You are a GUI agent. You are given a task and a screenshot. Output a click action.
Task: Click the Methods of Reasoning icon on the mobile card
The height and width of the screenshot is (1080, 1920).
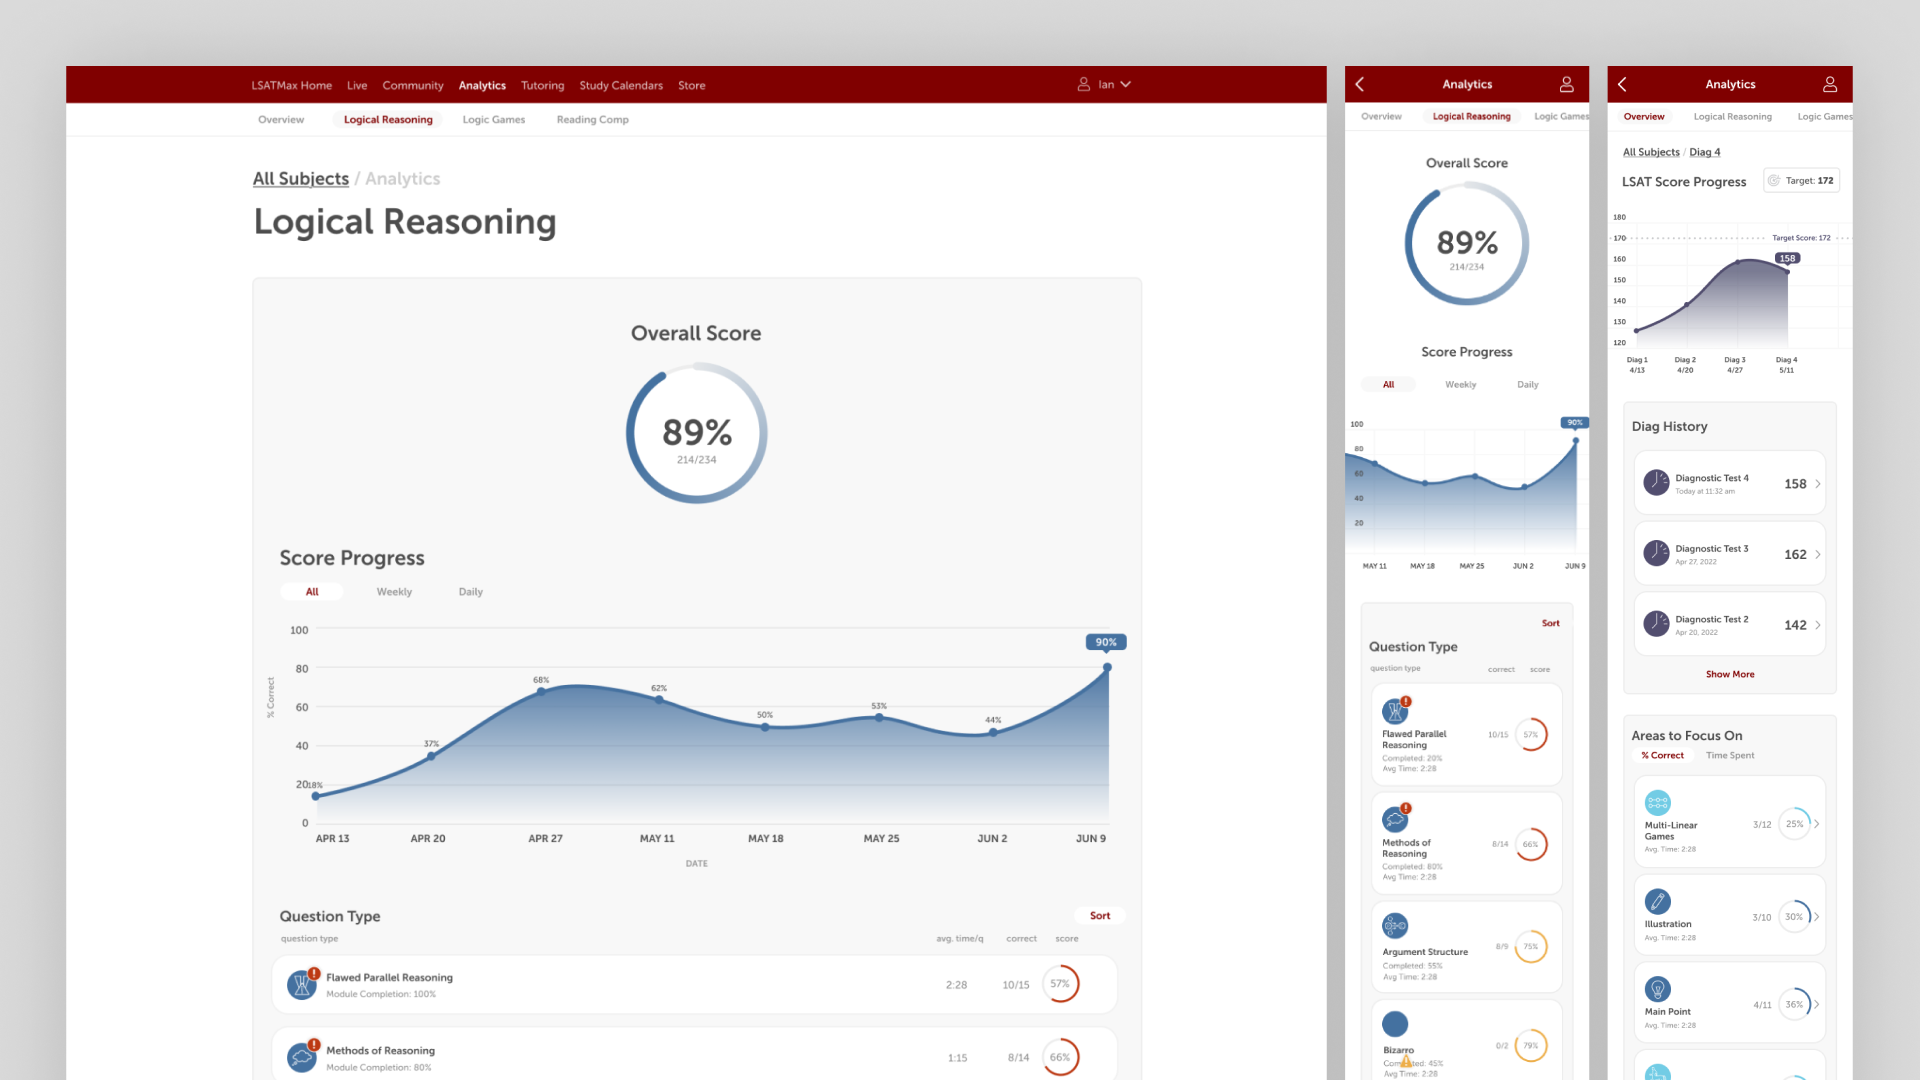[1395, 819]
